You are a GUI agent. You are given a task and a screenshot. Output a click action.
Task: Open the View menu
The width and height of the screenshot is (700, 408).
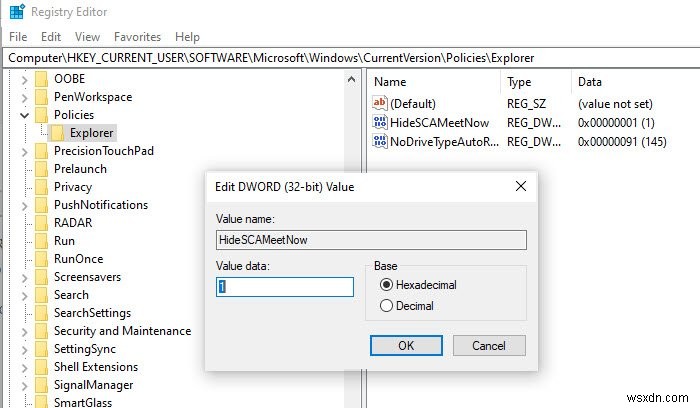[x=87, y=37]
